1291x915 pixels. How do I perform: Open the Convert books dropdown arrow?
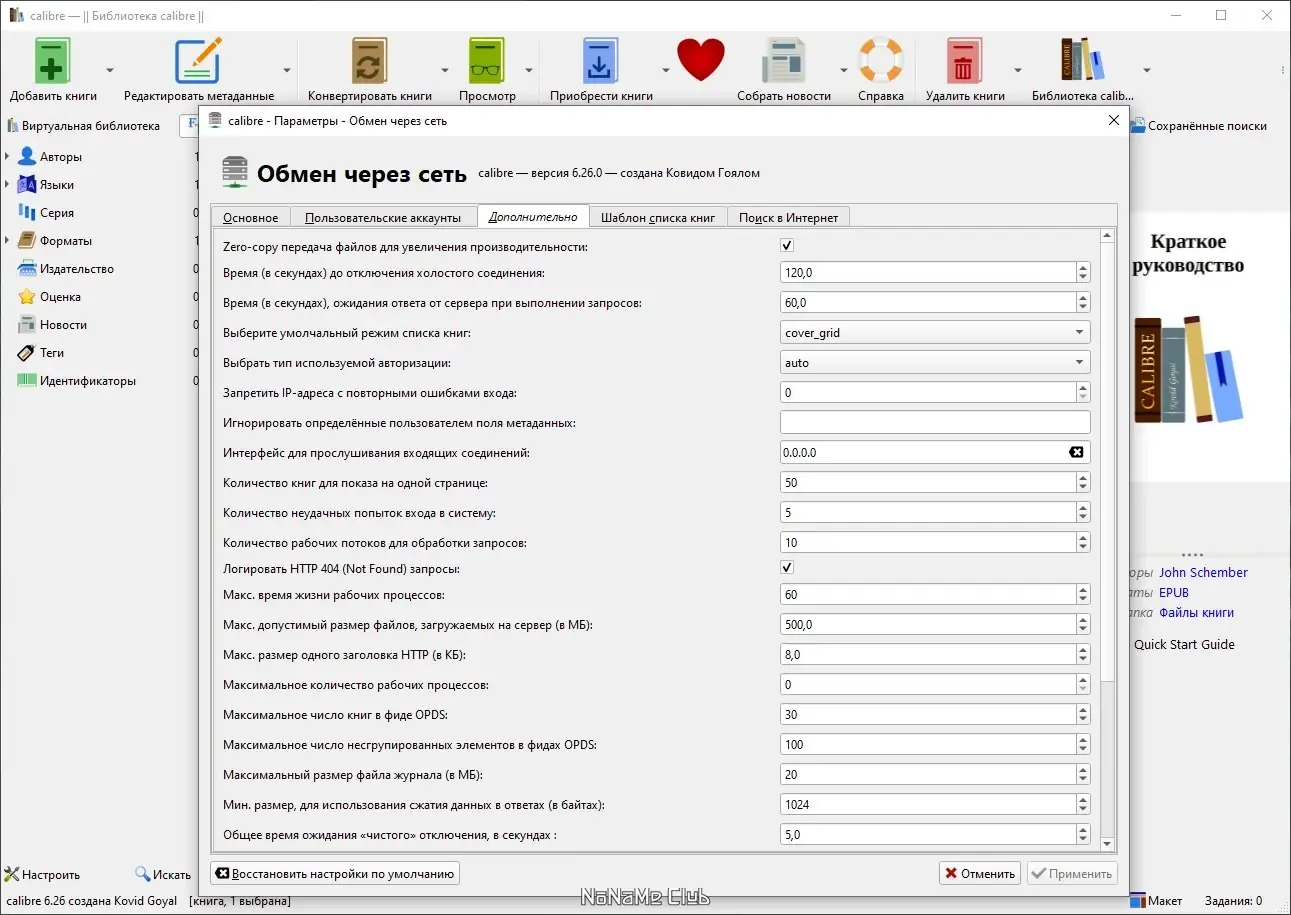[x=445, y=70]
